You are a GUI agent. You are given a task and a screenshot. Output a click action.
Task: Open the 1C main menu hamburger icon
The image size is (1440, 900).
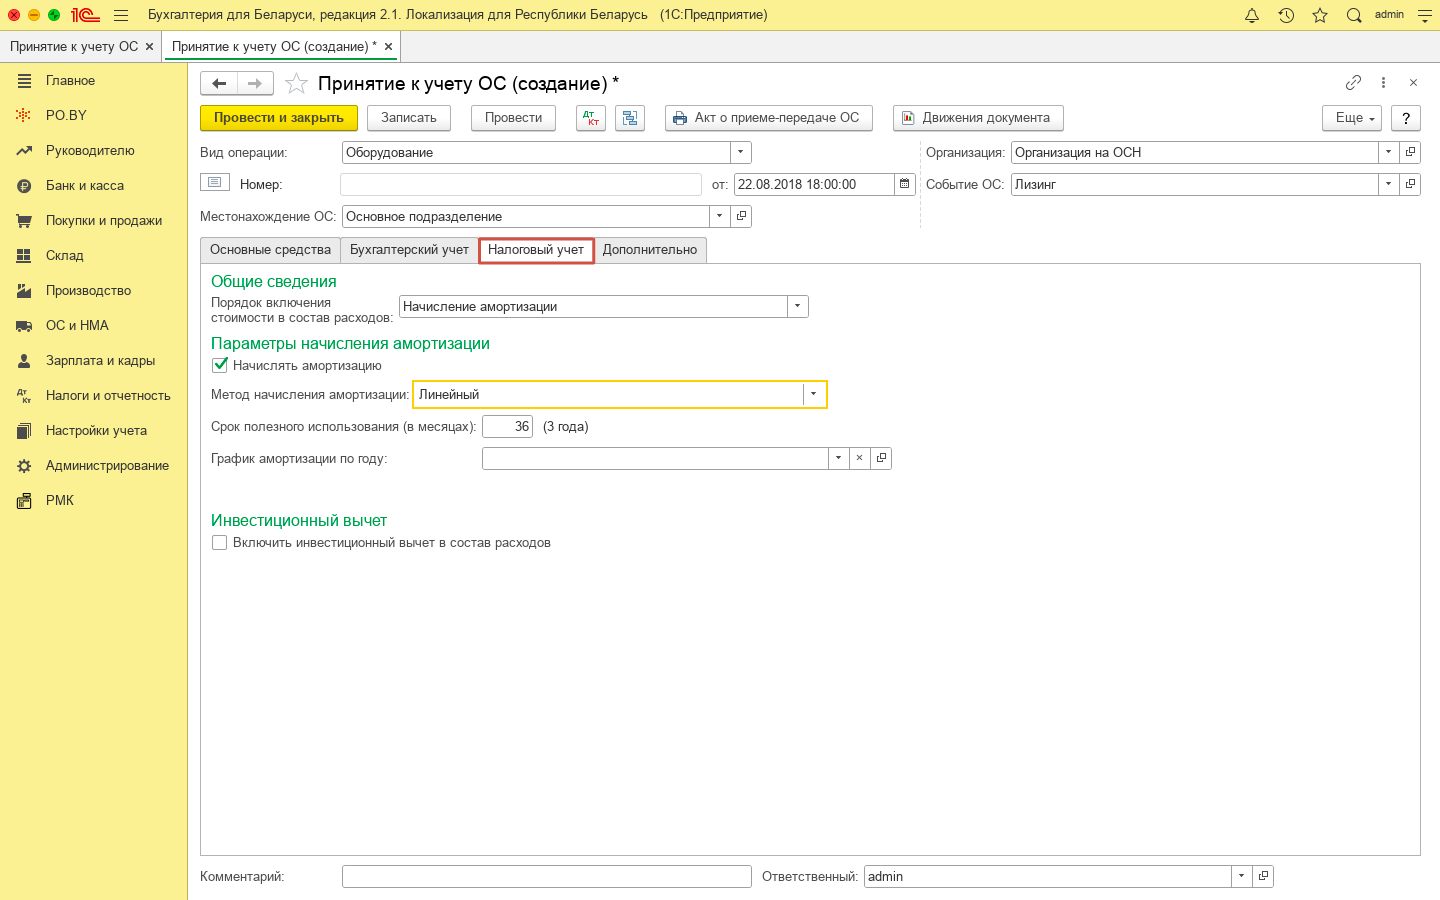121,15
